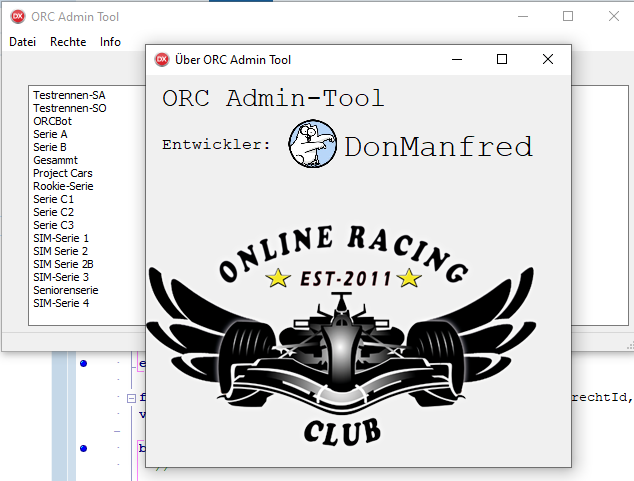Toggle the upper blue breakpoint dot in gutter
Image resolution: width=634 pixels, height=481 pixels.
coord(83,363)
